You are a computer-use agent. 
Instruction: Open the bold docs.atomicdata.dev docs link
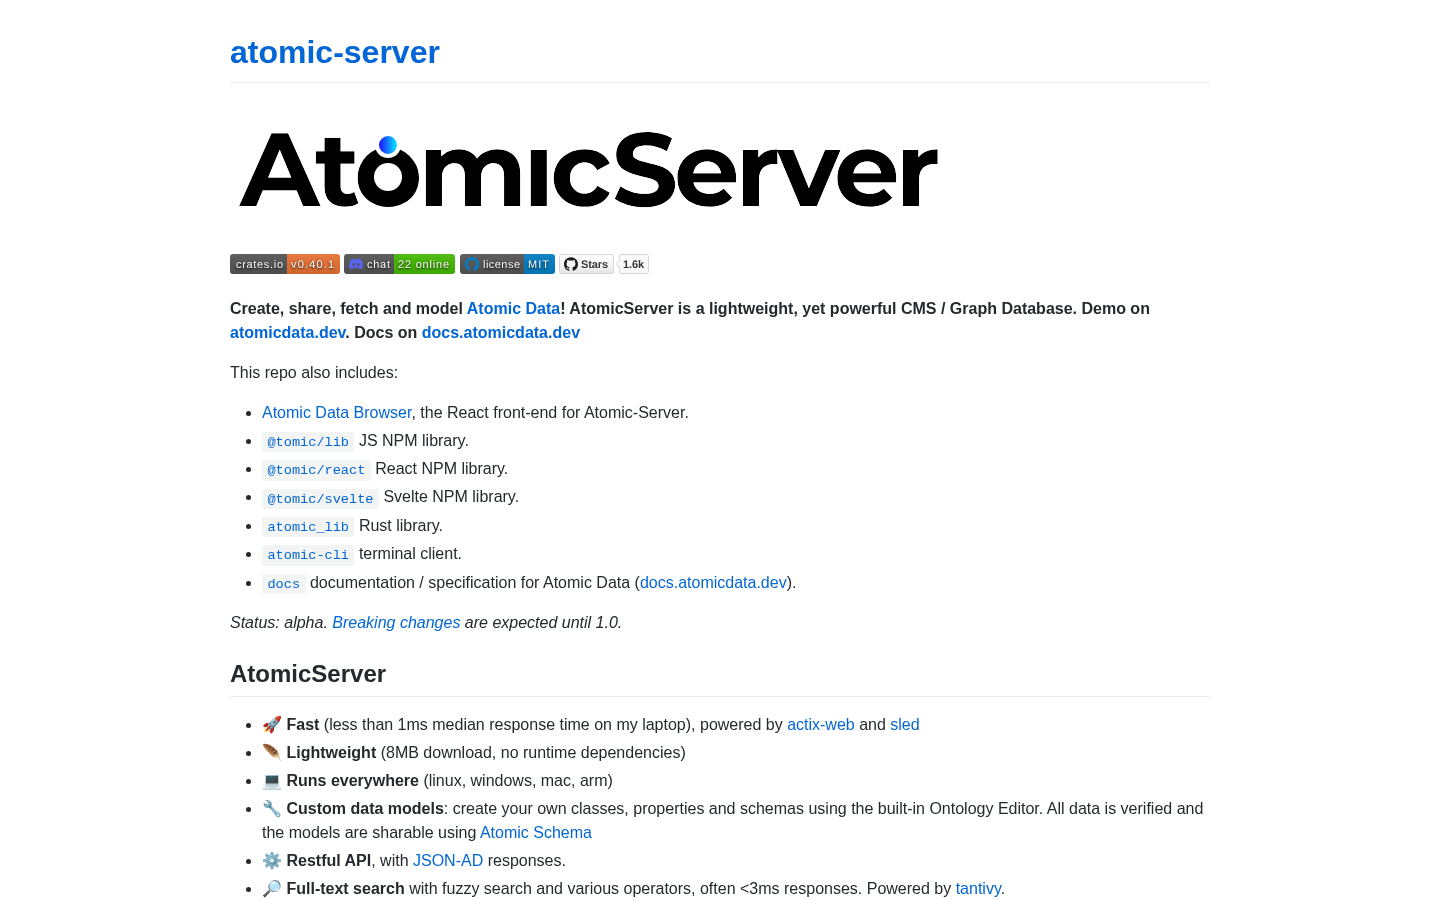(x=501, y=332)
